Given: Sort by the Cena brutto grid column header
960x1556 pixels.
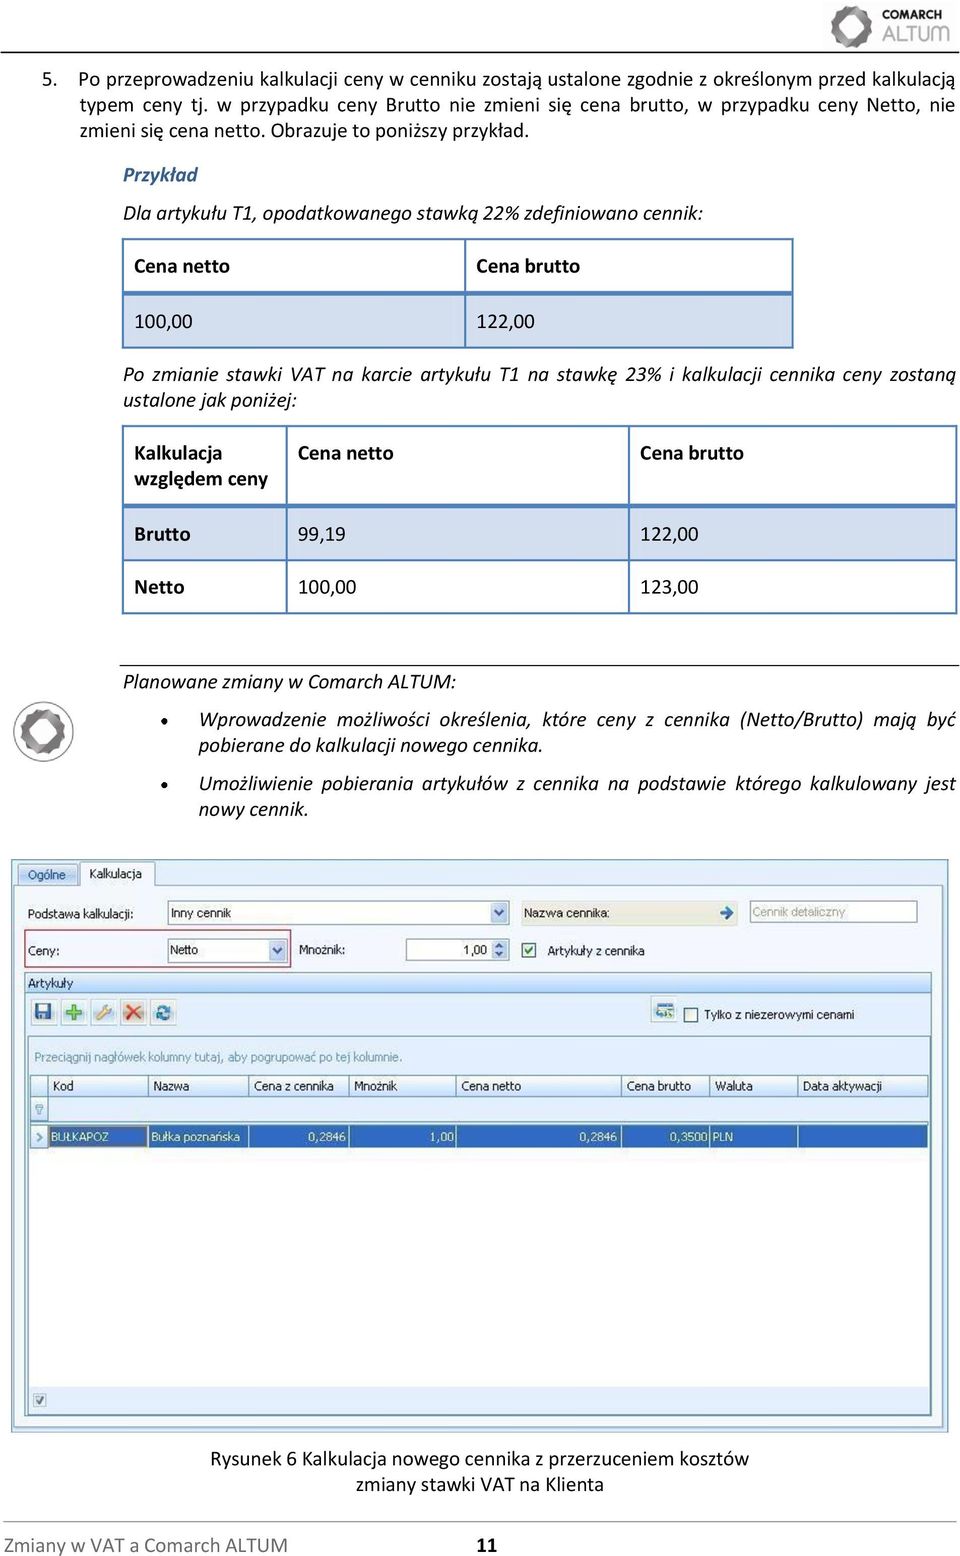Looking at the screenshot, I should 665,1086.
